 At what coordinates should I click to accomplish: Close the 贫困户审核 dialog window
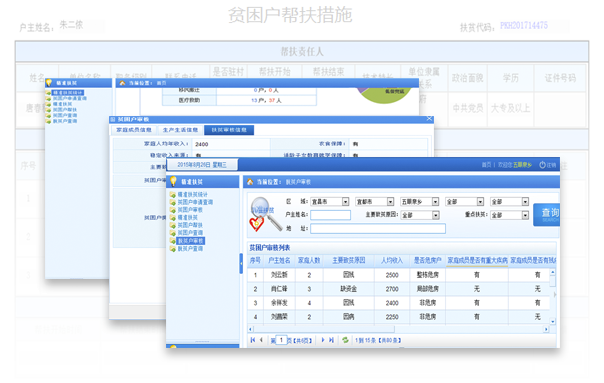(x=430, y=119)
